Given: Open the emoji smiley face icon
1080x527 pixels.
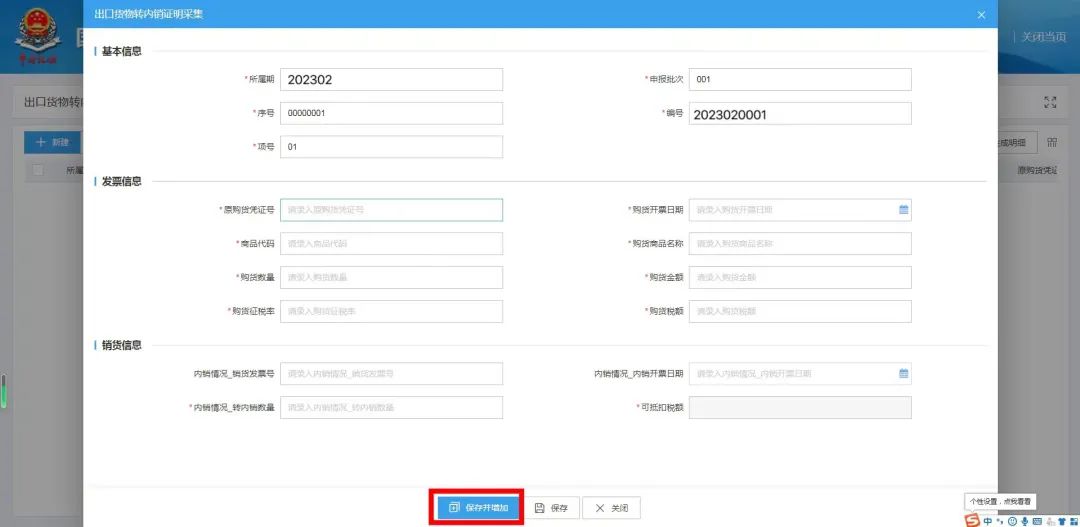Looking at the screenshot, I should click(x=1011, y=520).
